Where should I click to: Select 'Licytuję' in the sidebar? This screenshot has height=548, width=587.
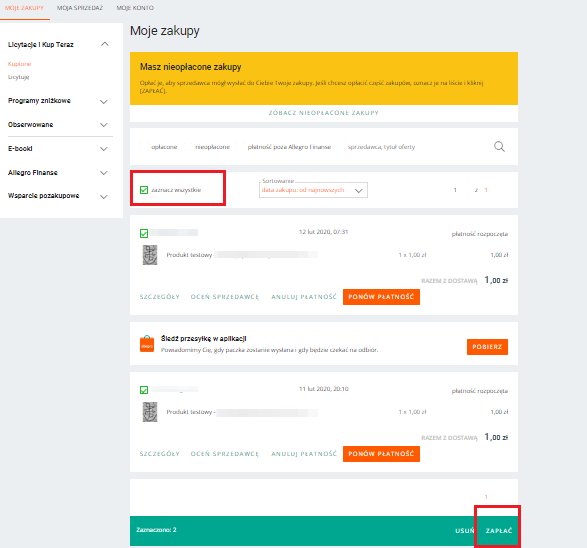click(18, 77)
